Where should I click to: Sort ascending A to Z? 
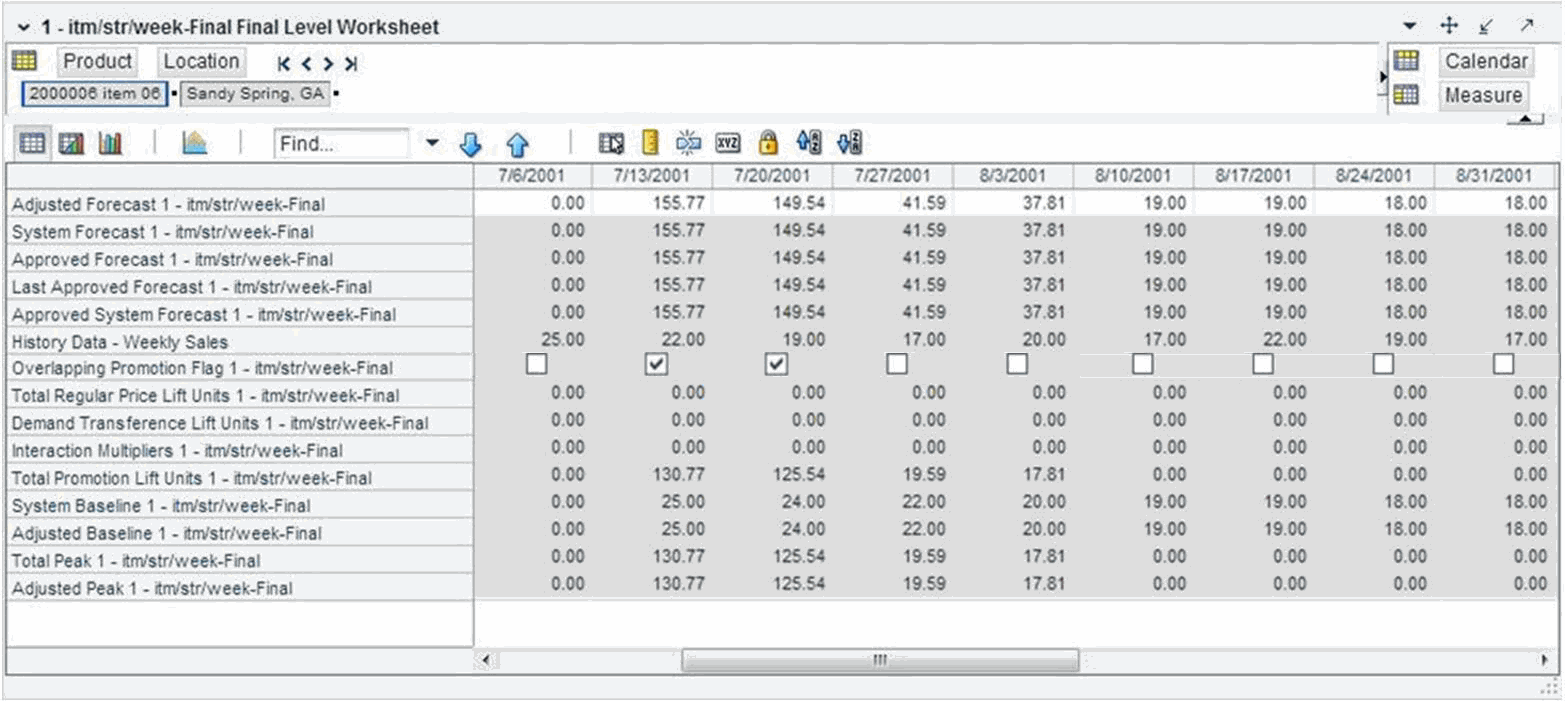(x=808, y=143)
